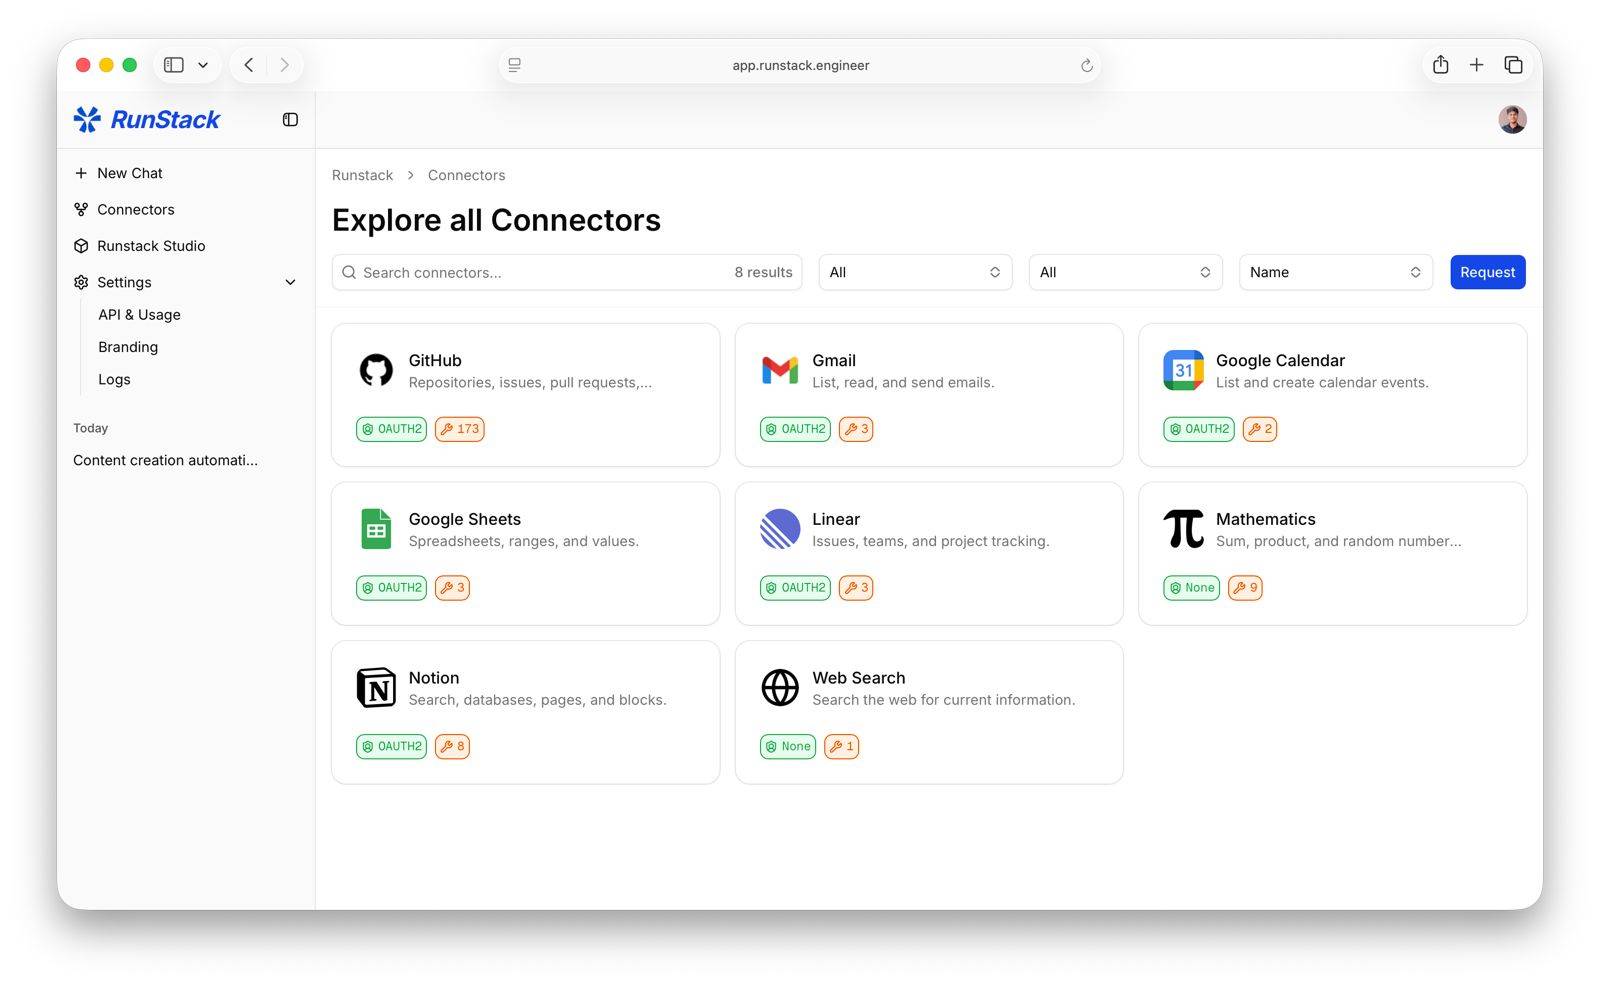Click the Web Search card title
The height and width of the screenshot is (985, 1600).
click(x=858, y=678)
